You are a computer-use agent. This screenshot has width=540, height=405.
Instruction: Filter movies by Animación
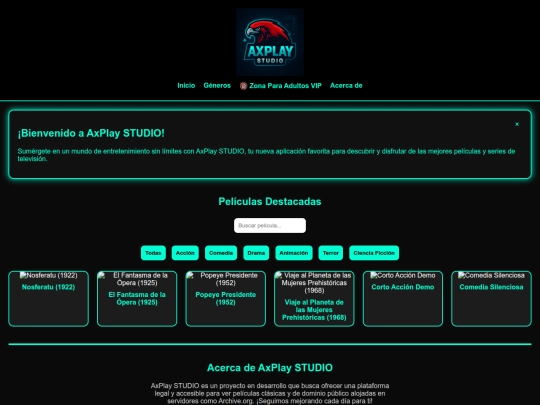point(294,253)
